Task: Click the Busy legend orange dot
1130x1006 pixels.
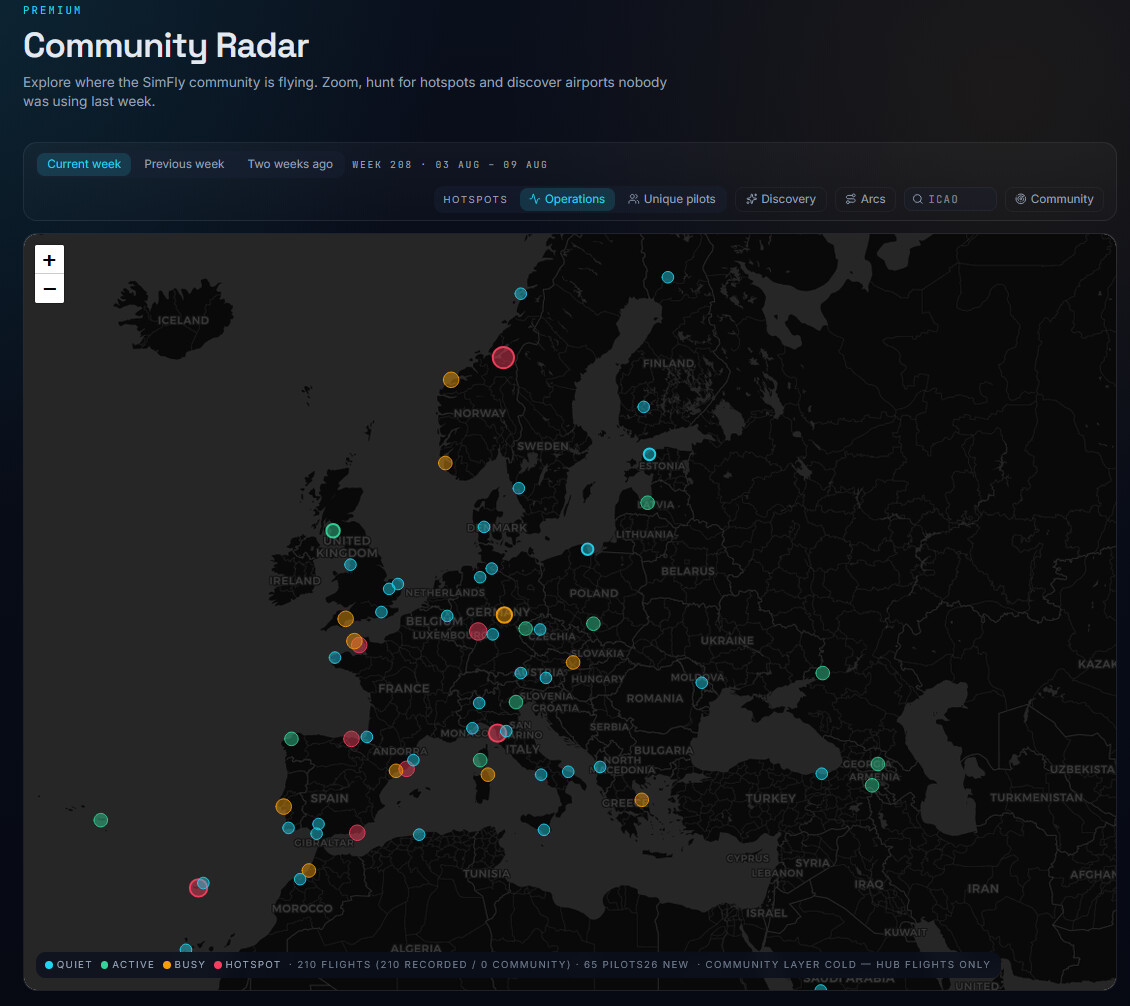Action: [167, 965]
